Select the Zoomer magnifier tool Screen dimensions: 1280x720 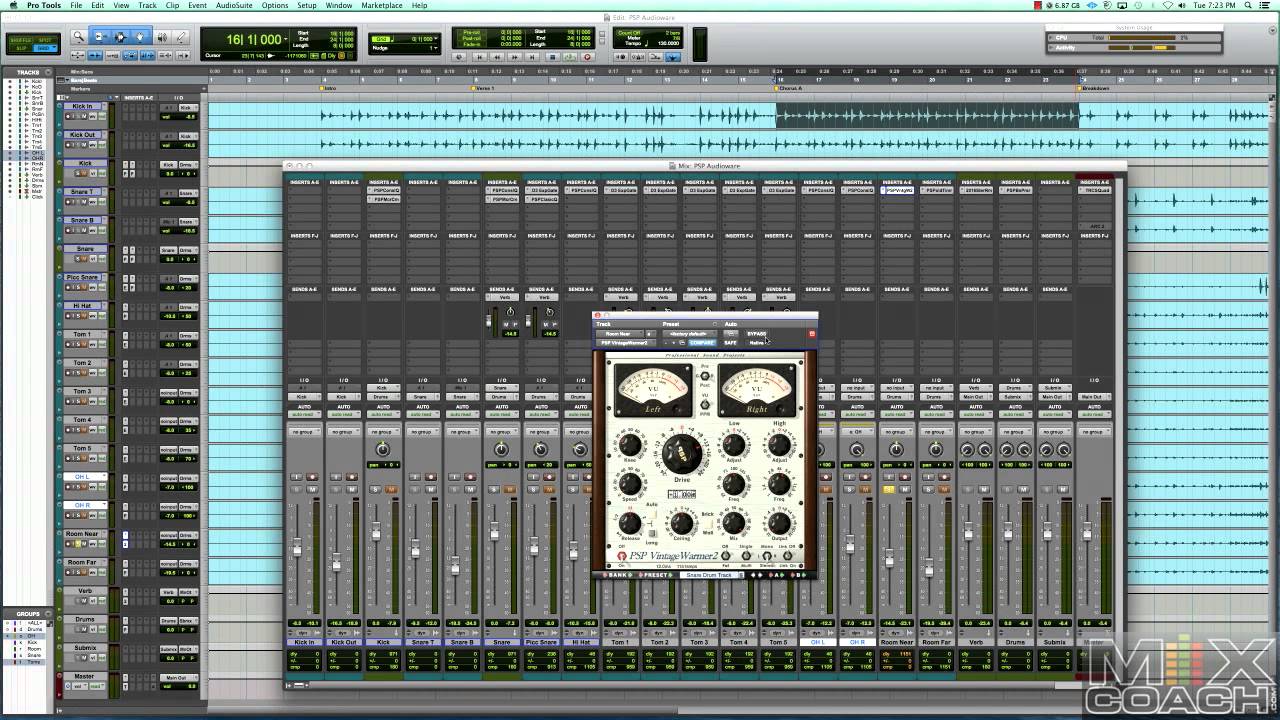pos(78,36)
